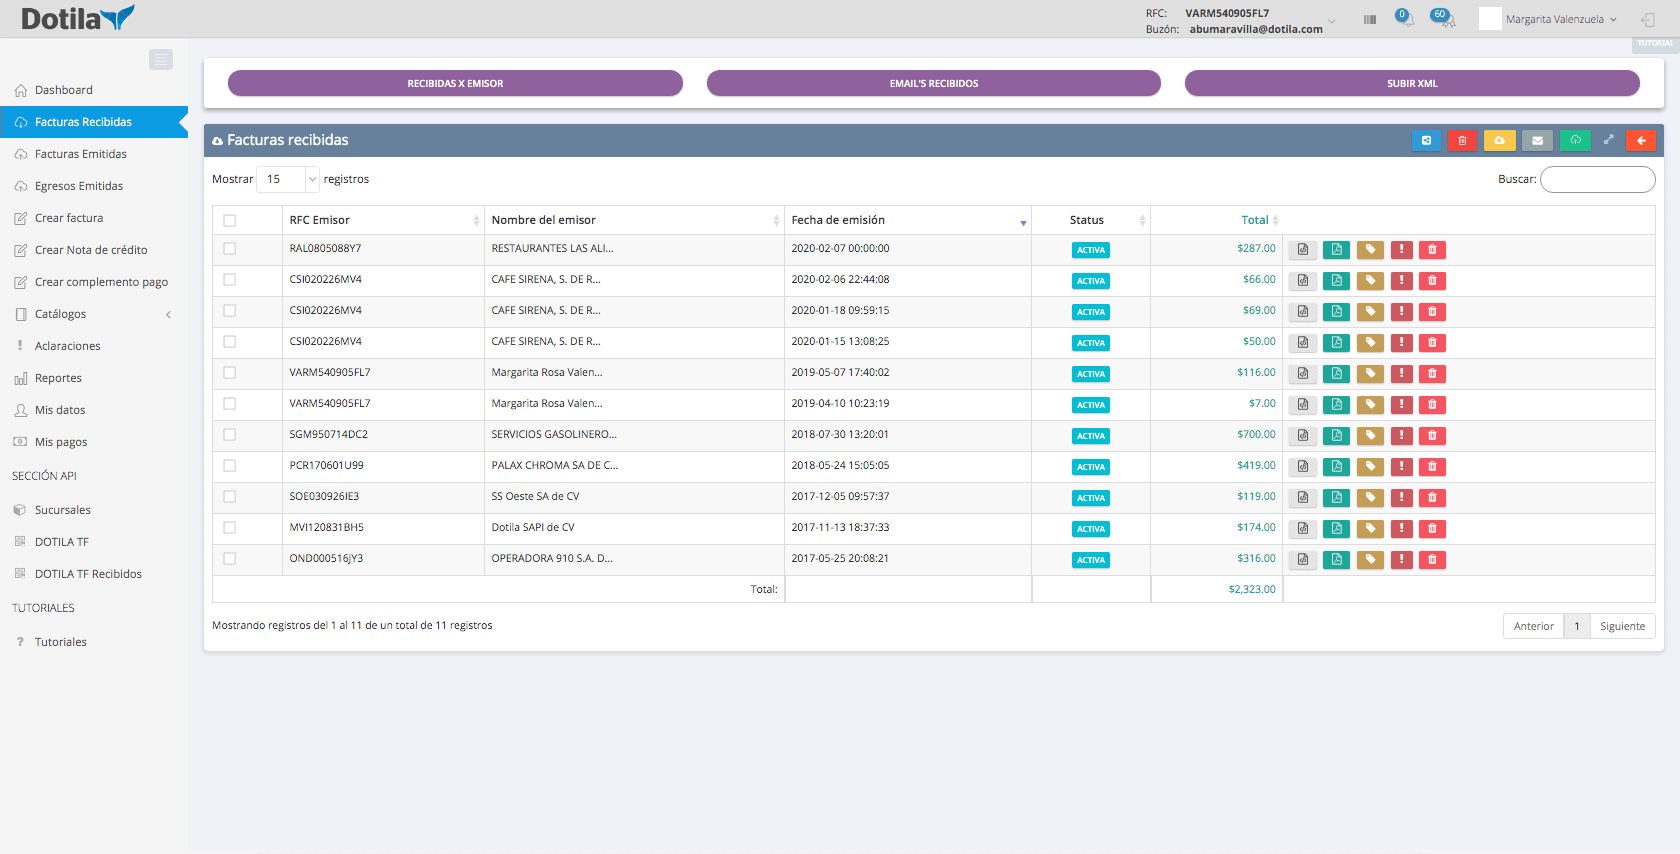This screenshot has width=1680, height=854.
Task: Click the EMAIL'S RECIBIDOS button
Action: click(x=934, y=83)
